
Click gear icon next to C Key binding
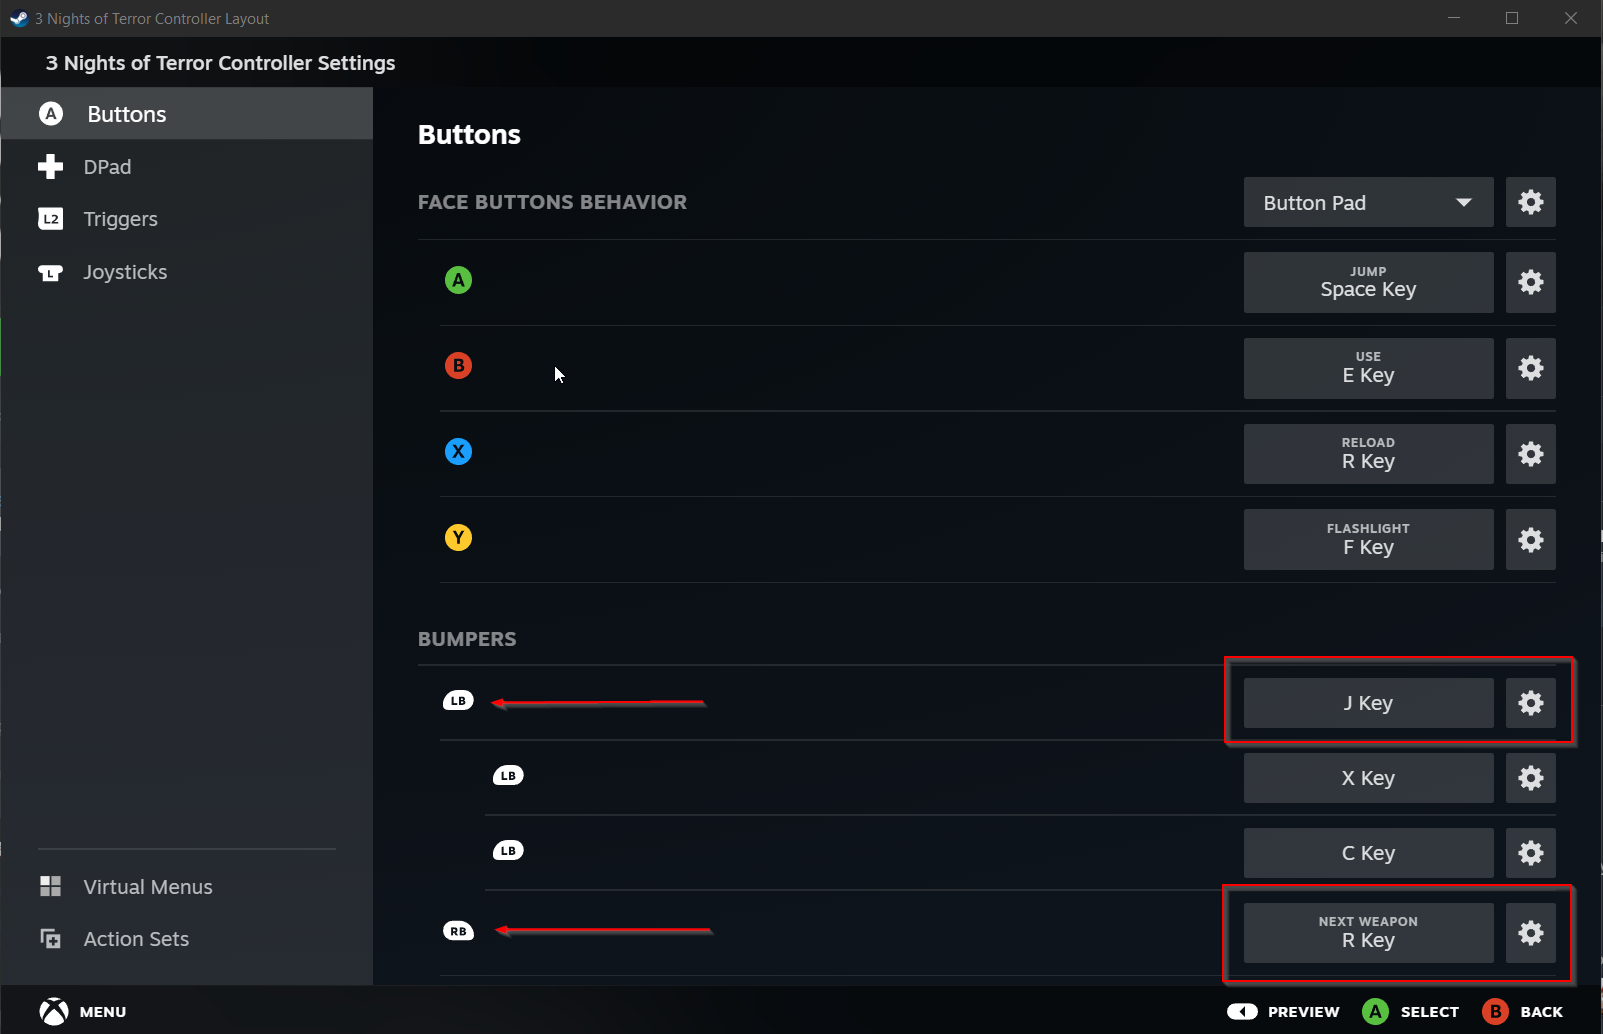pyautogui.click(x=1530, y=853)
